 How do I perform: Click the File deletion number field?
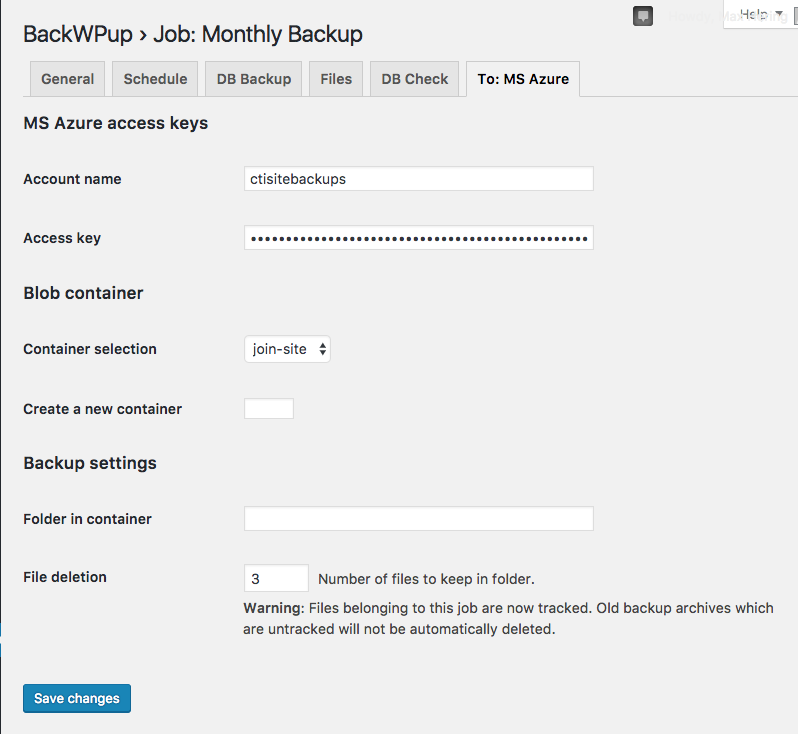[276, 578]
